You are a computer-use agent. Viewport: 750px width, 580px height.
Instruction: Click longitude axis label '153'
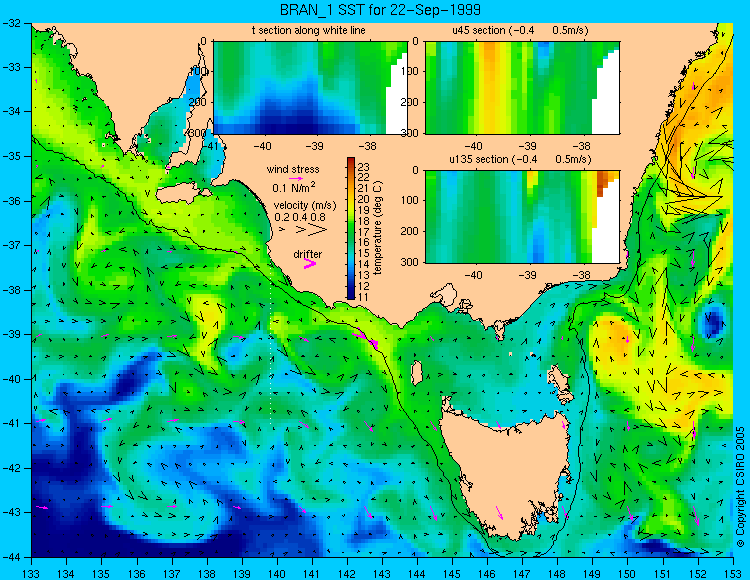tap(733, 573)
